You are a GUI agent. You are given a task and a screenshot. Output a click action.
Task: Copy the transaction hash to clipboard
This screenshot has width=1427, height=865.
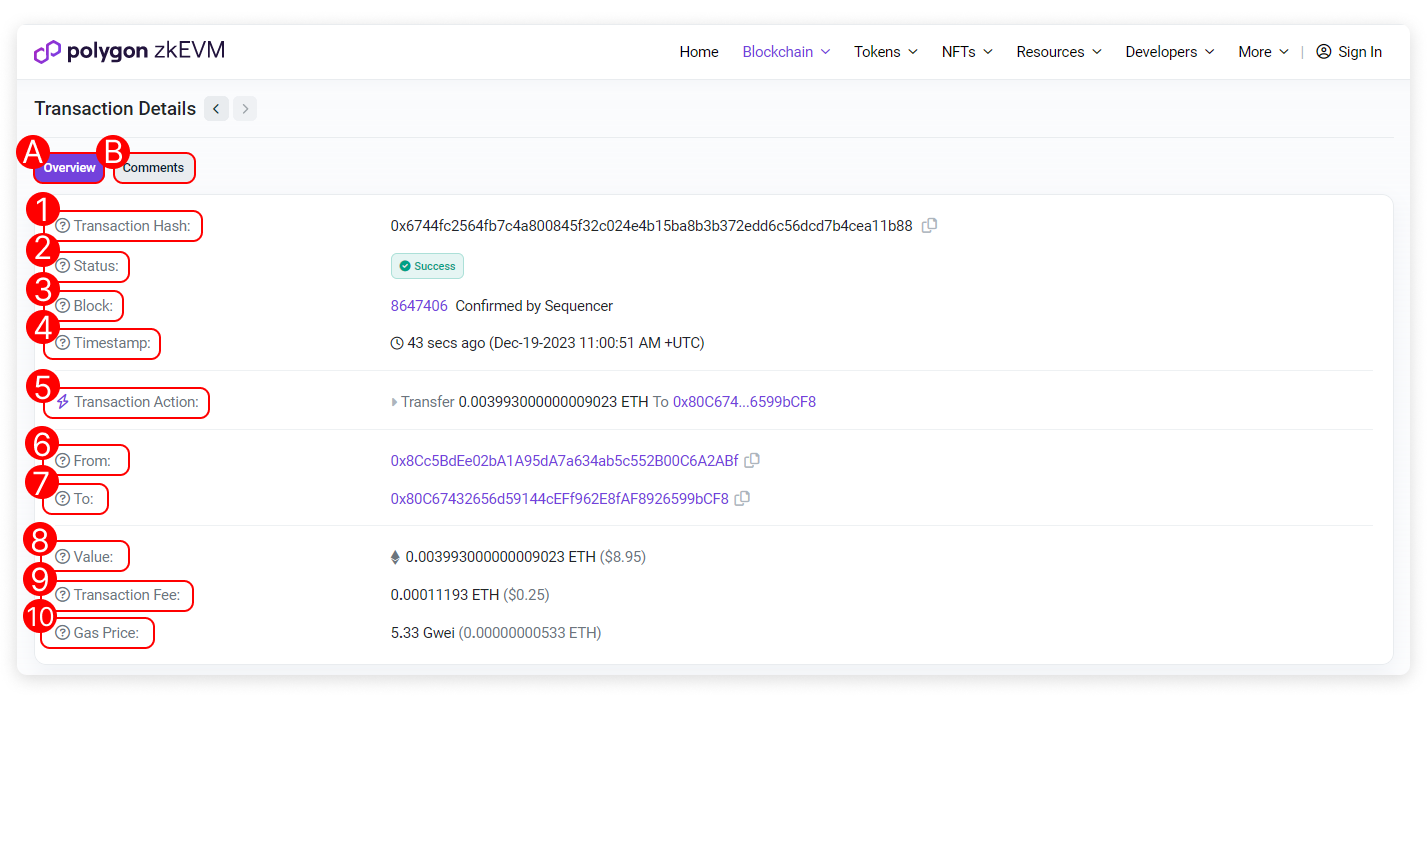(x=929, y=226)
